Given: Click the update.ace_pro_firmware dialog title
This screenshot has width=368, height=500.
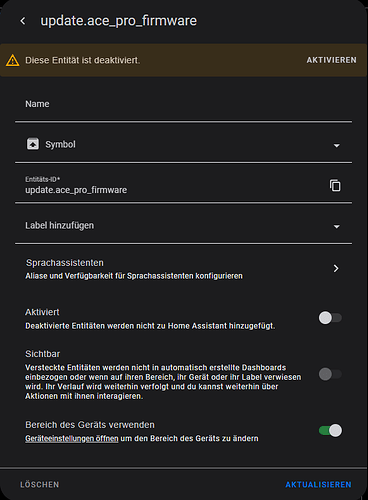Looking at the screenshot, I should (x=119, y=21).
